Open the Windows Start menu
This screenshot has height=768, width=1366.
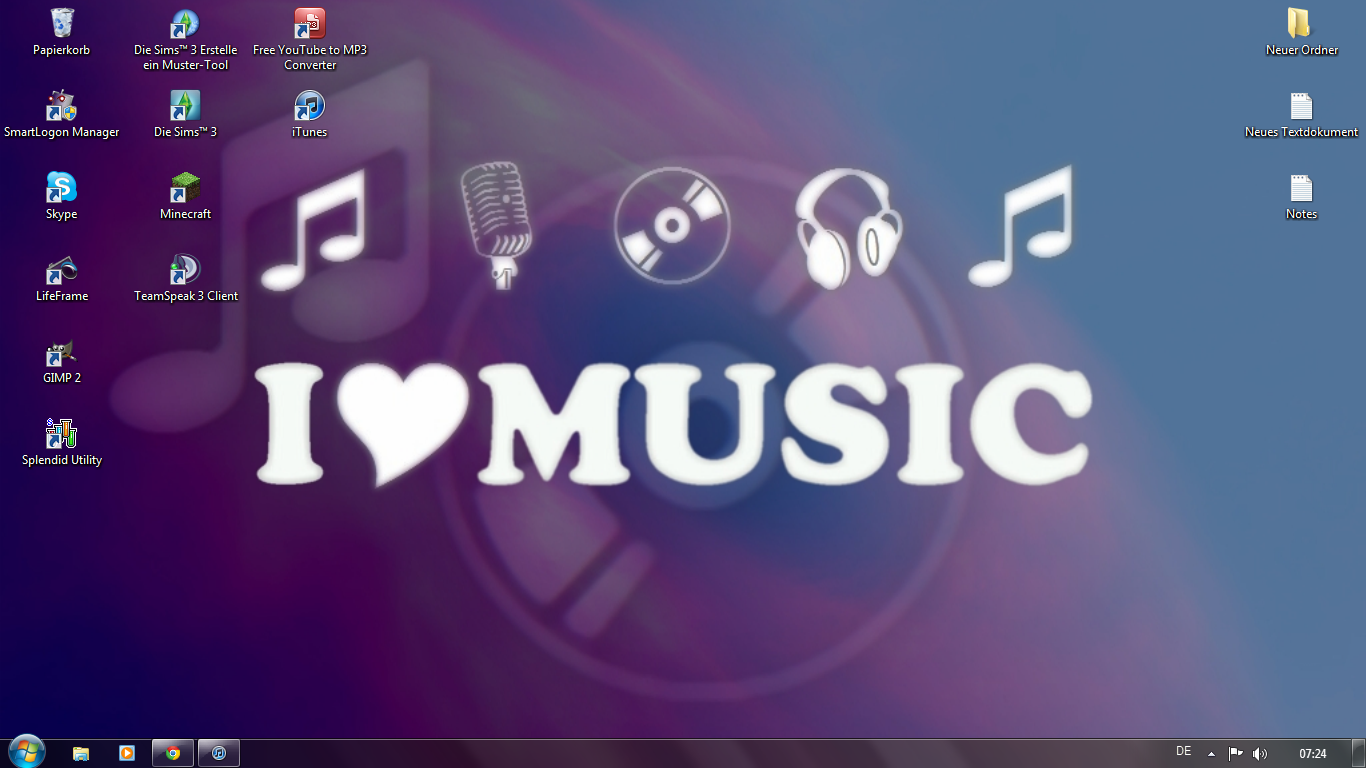[x=26, y=752]
